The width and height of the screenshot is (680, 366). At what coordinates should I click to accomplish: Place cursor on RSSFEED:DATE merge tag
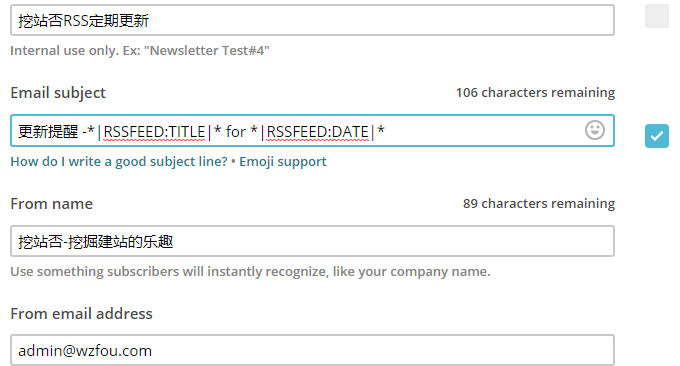point(317,131)
